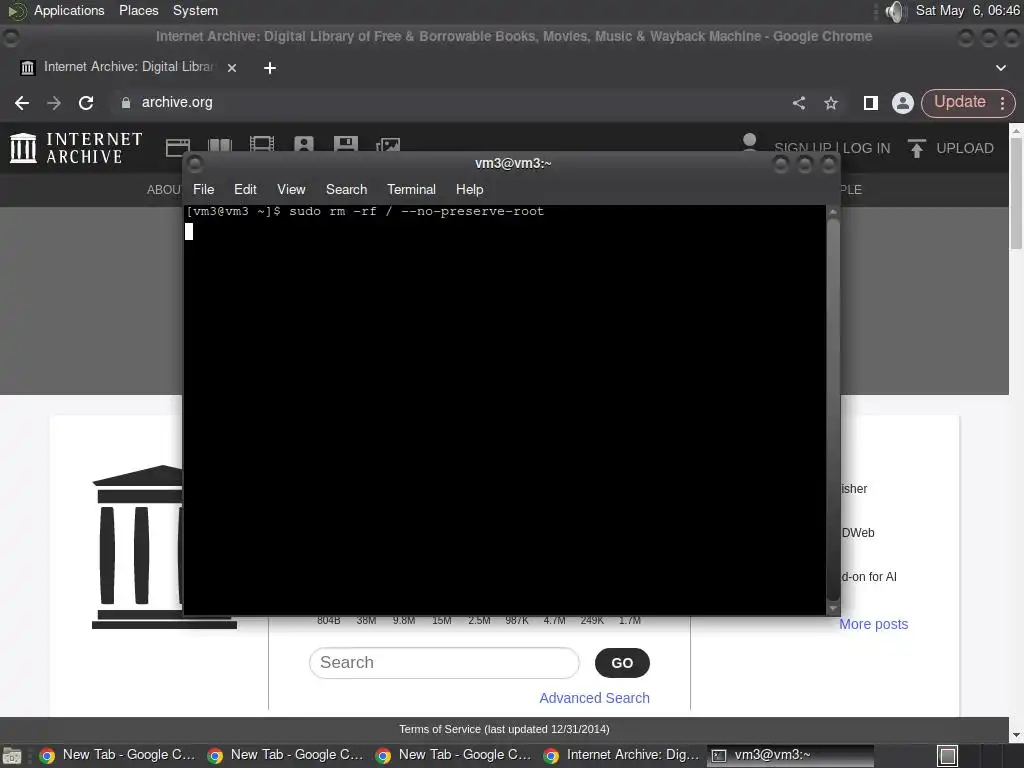Click the Internet Archive logo

point(76,148)
